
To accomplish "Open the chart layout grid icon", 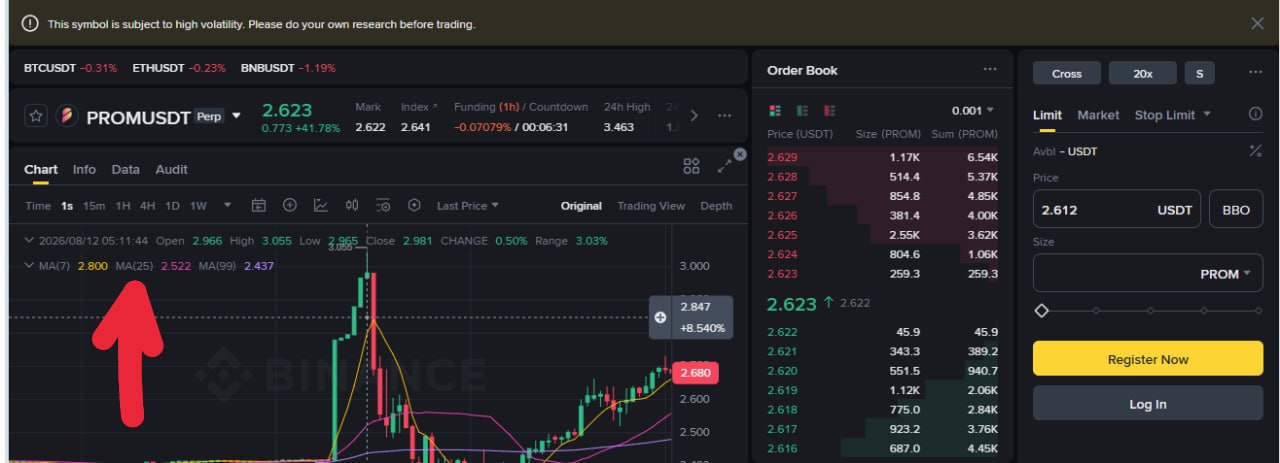I will (691, 166).
